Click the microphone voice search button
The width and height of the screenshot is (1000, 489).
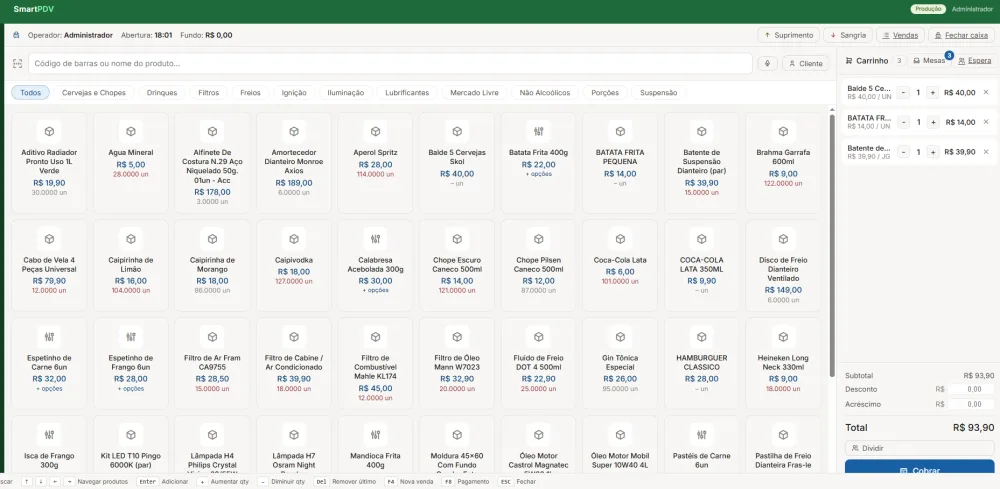click(768, 64)
